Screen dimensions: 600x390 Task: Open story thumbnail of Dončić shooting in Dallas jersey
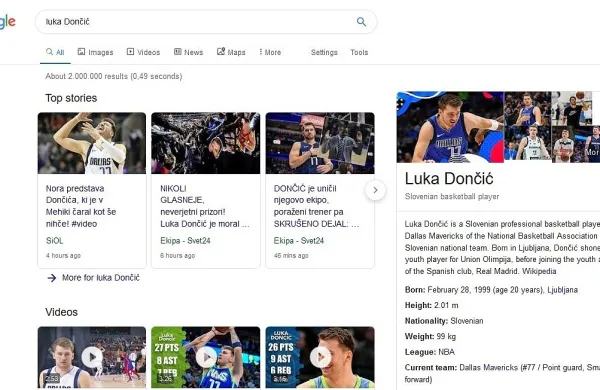pyautogui.click(x=92, y=143)
